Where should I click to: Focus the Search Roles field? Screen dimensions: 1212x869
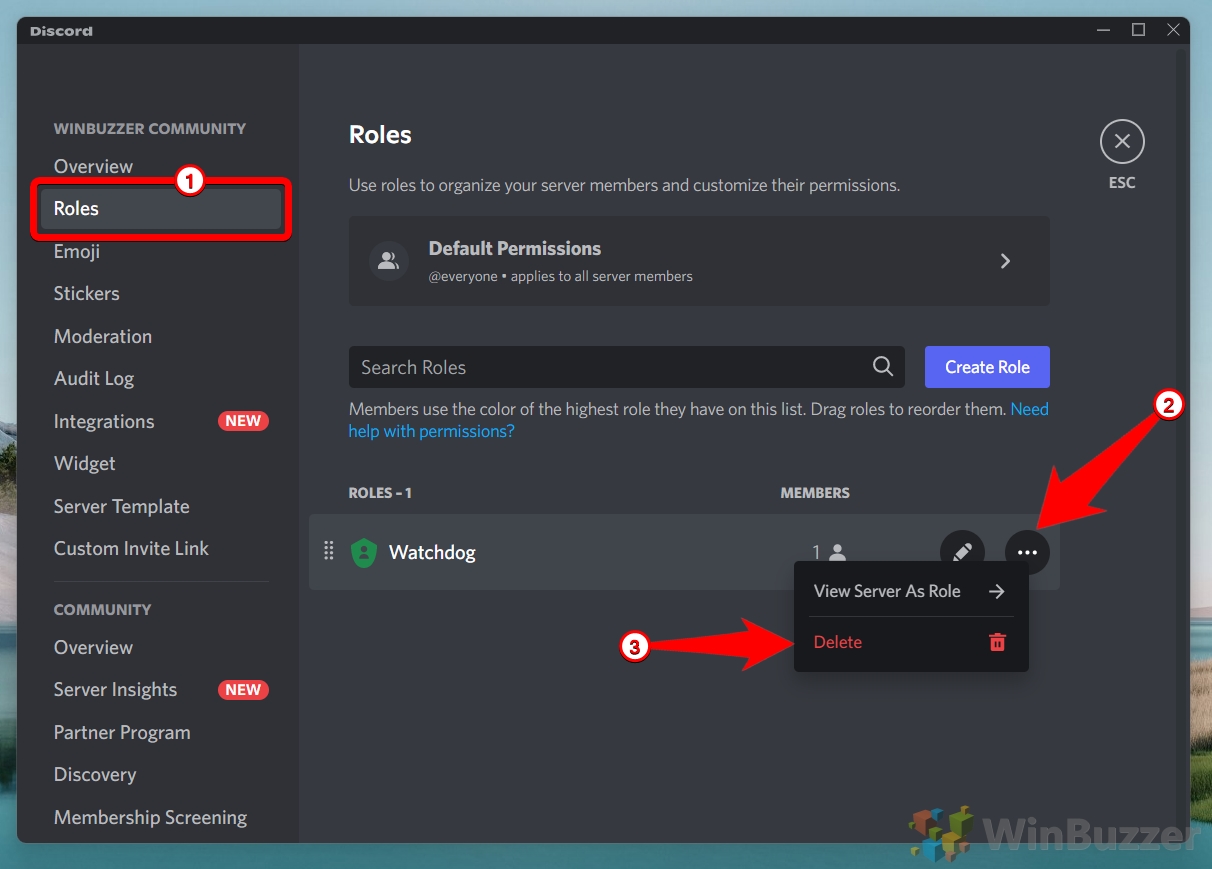tap(626, 367)
